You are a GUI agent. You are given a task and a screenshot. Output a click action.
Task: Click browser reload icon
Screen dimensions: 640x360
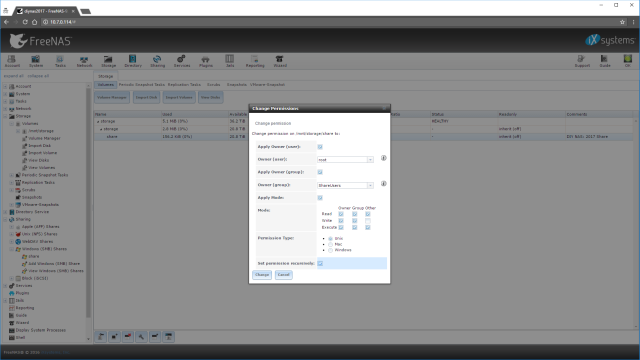[x=25, y=22]
